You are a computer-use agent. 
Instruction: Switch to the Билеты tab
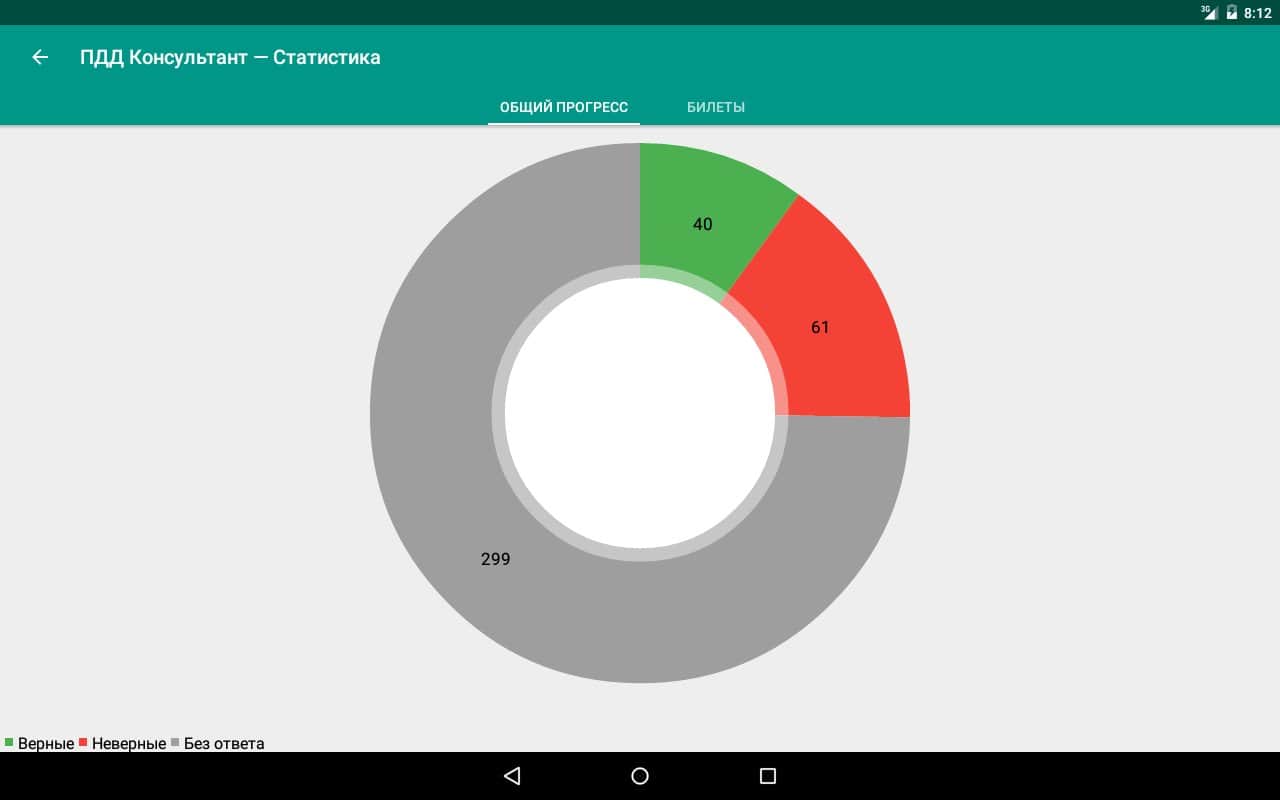715,107
